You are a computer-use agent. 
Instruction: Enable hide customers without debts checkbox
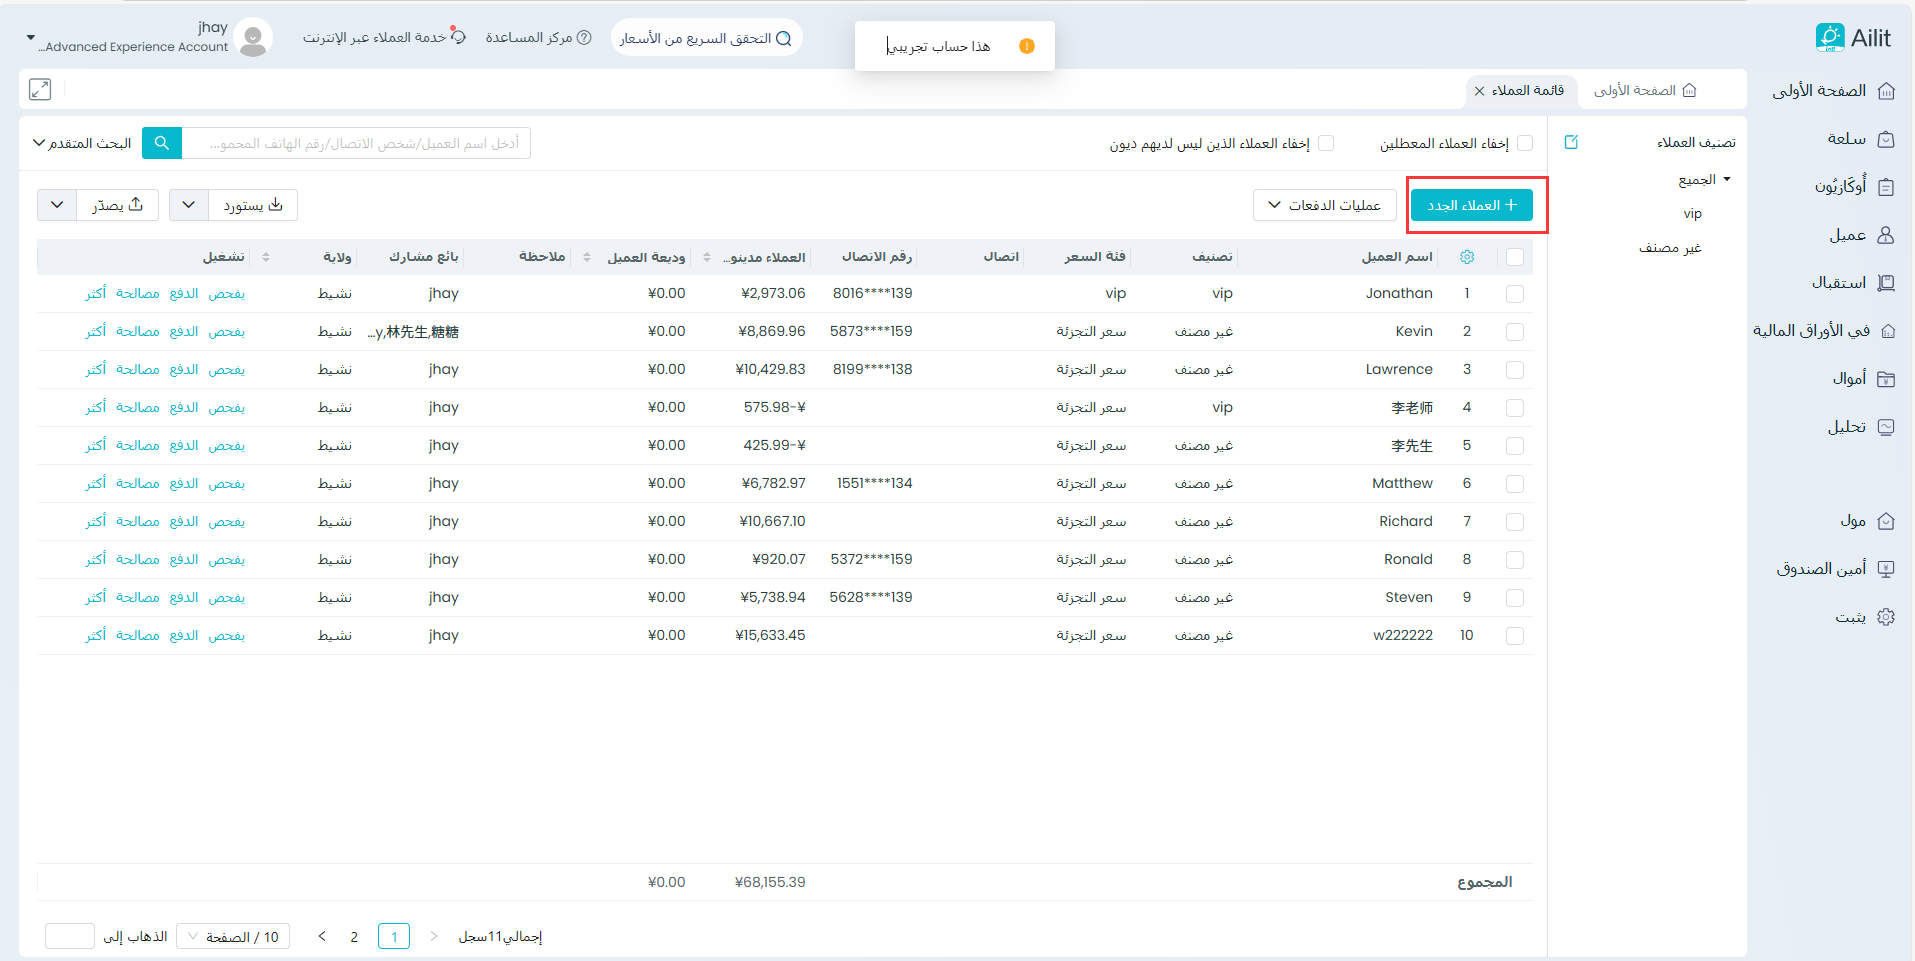(1326, 143)
